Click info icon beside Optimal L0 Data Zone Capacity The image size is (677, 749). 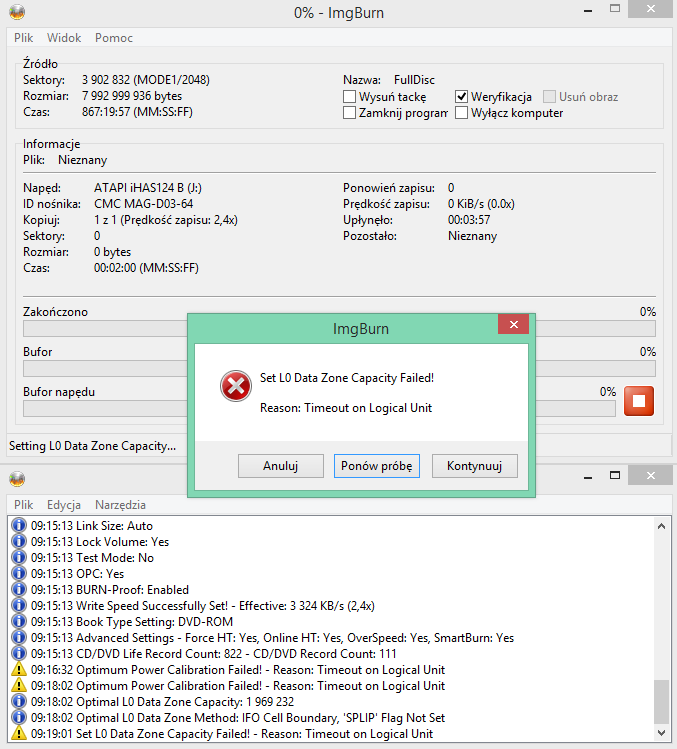tap(19, 702)
